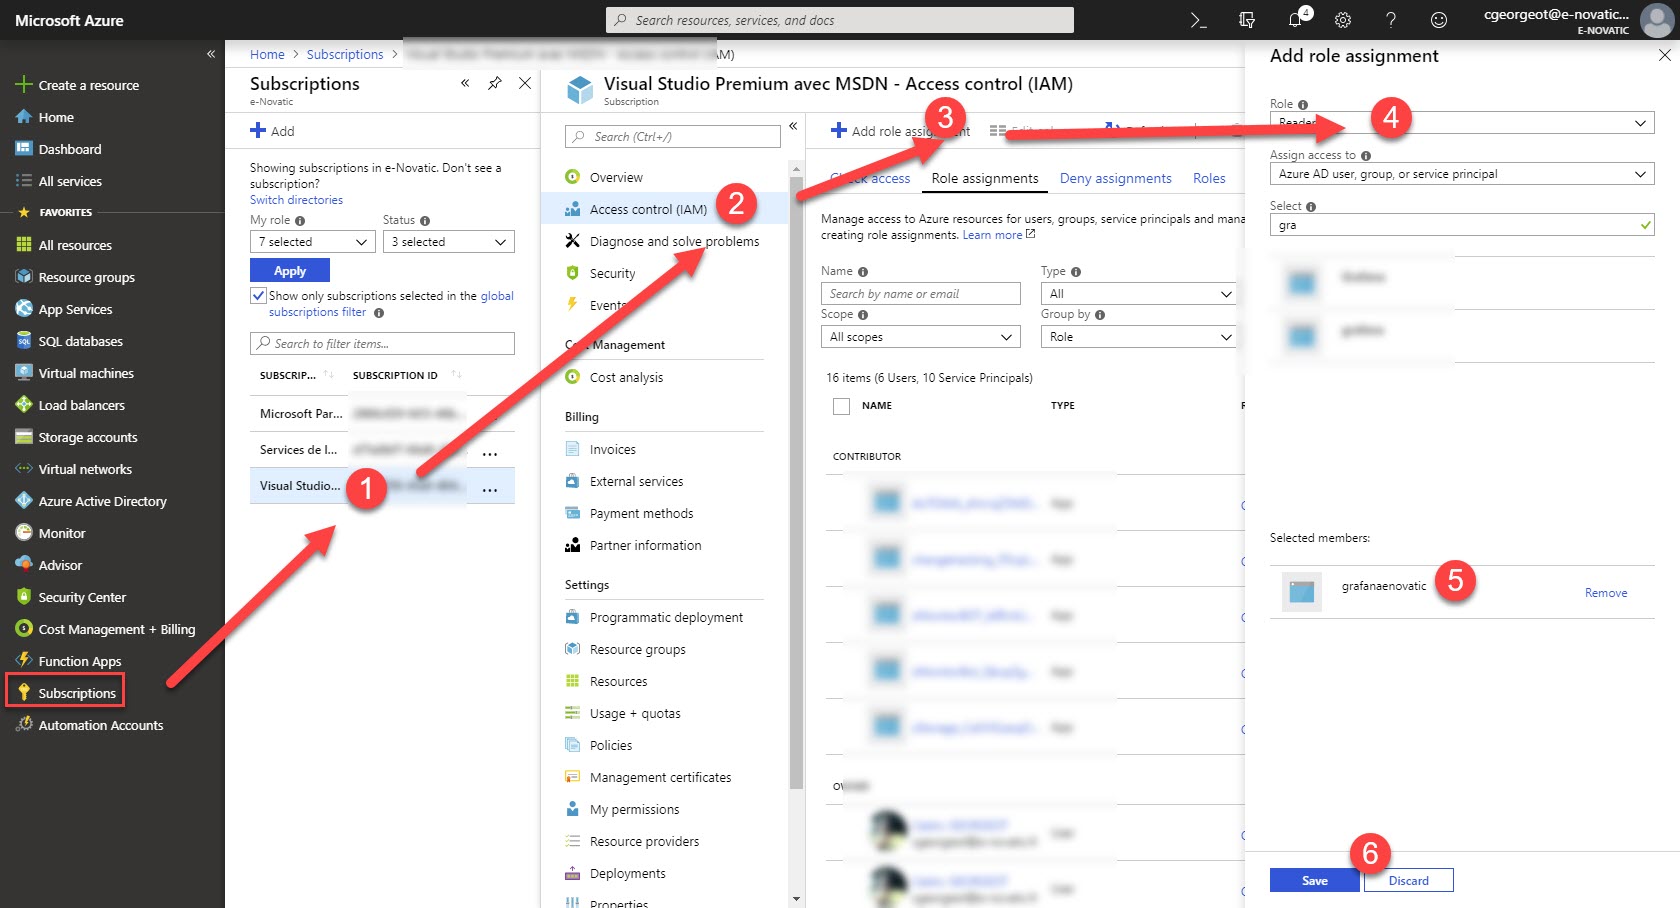Click the Save button
The width and height of the screenshot is (1680, 908).
pyautogui.click(x=1315, y=880)
